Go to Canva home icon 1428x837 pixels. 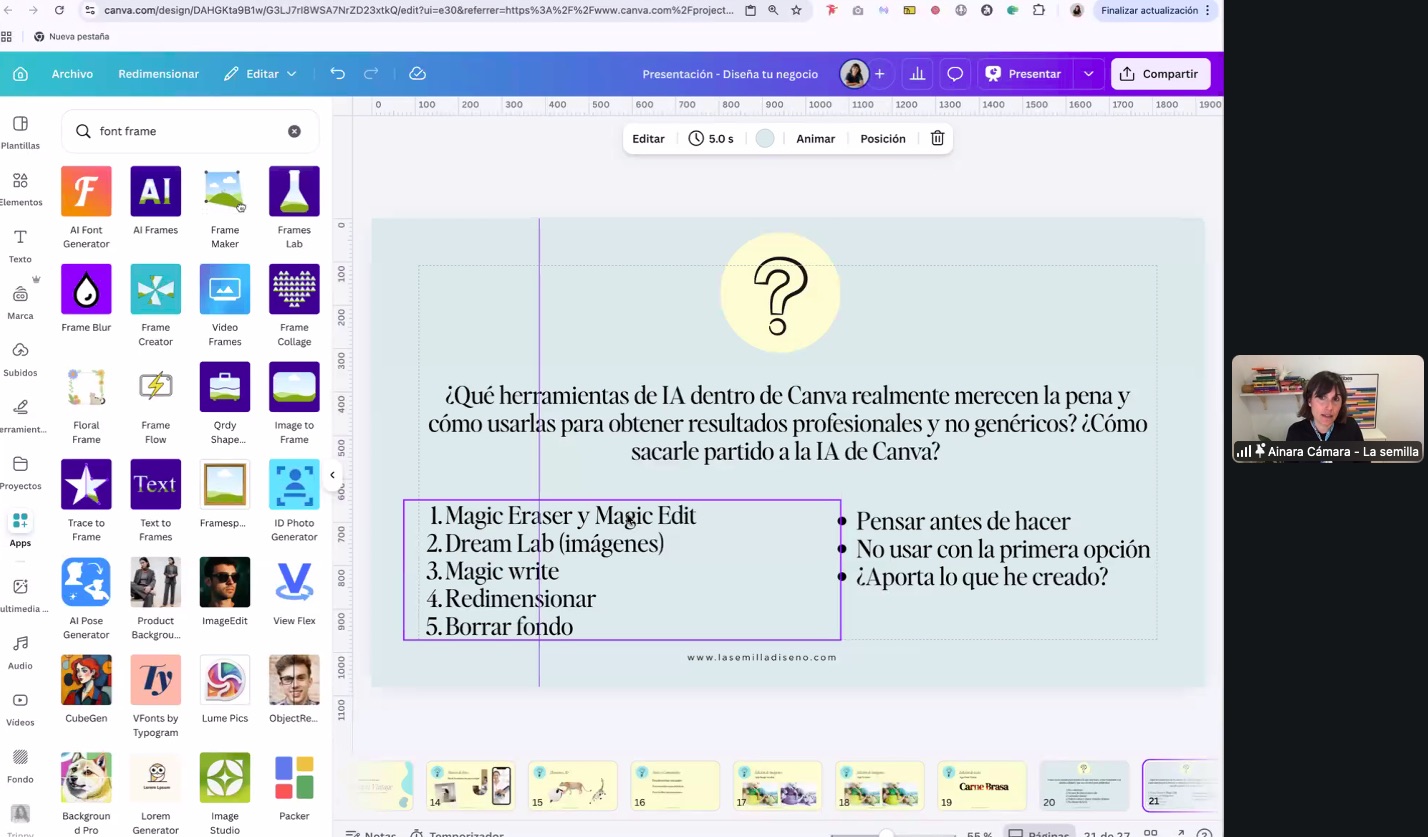[20, 74]
